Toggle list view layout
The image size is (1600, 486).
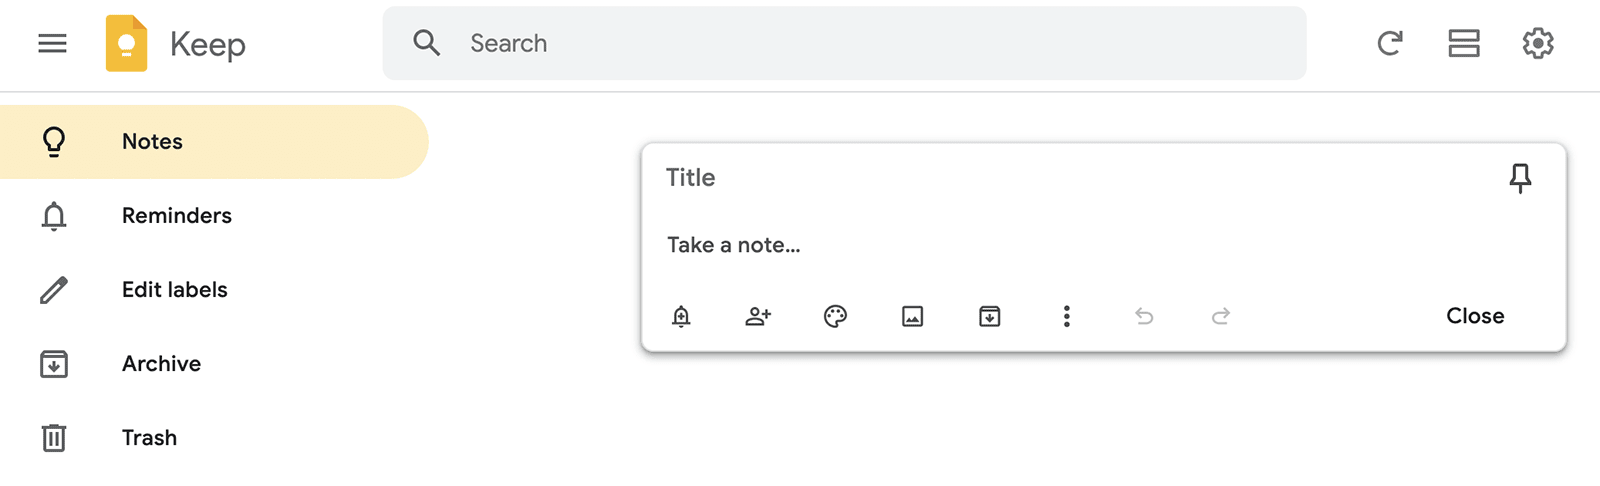click(x=1464, y=43)
